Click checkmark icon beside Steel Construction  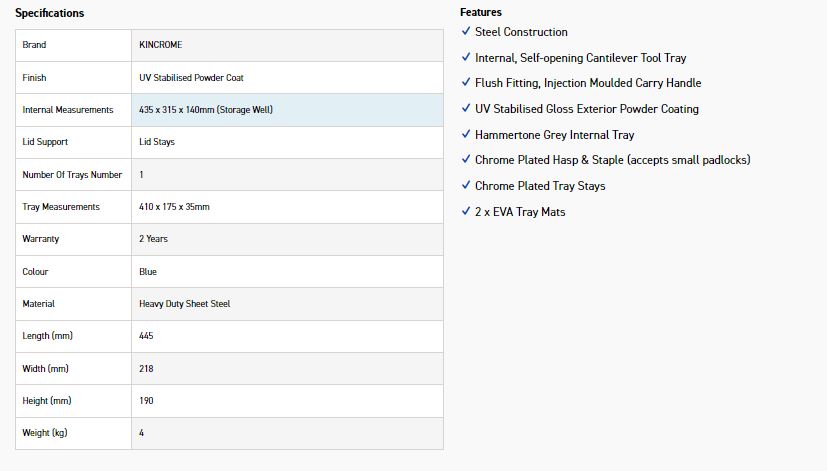466,31
